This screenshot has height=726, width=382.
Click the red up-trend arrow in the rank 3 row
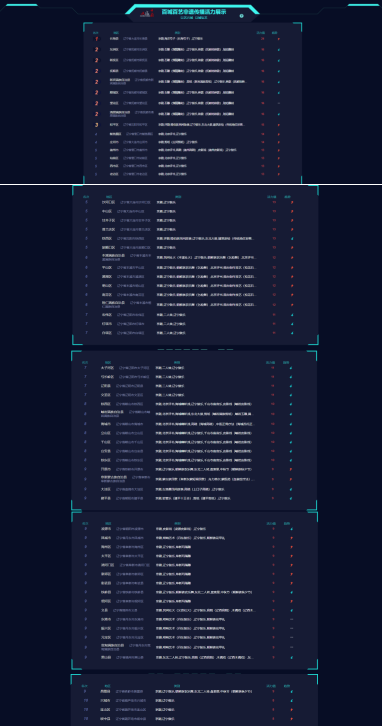pyautogui.click(x=279, y=125)
